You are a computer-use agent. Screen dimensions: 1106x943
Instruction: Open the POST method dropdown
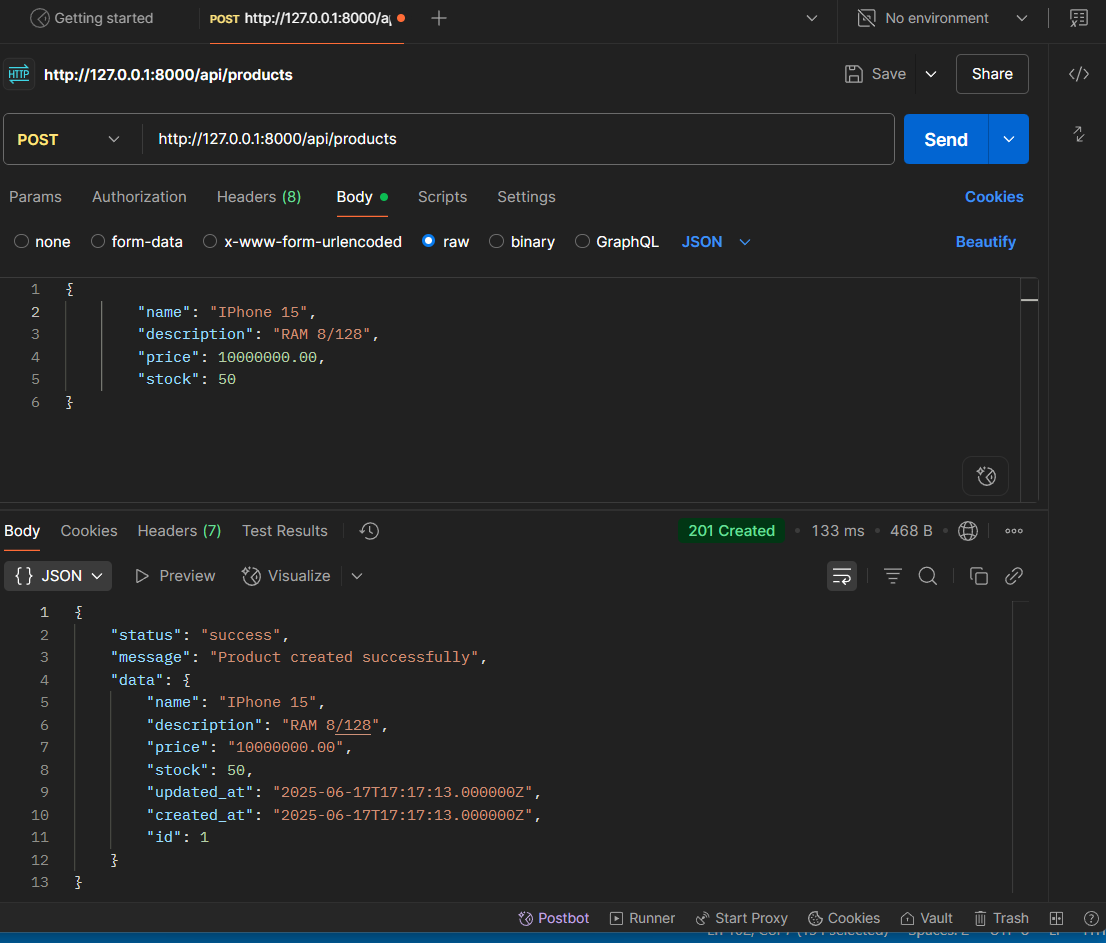coord(70,139)
